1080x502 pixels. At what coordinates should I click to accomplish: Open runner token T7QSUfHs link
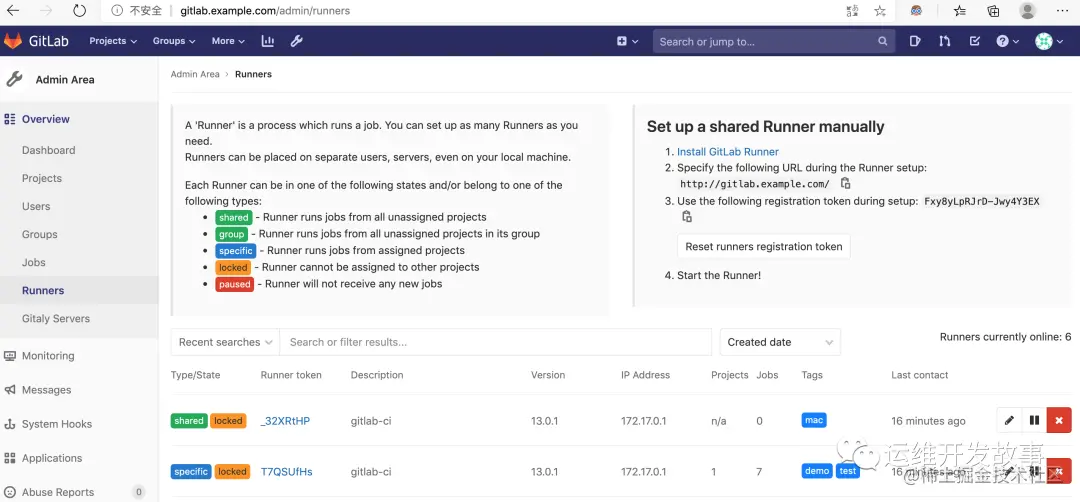286,472
